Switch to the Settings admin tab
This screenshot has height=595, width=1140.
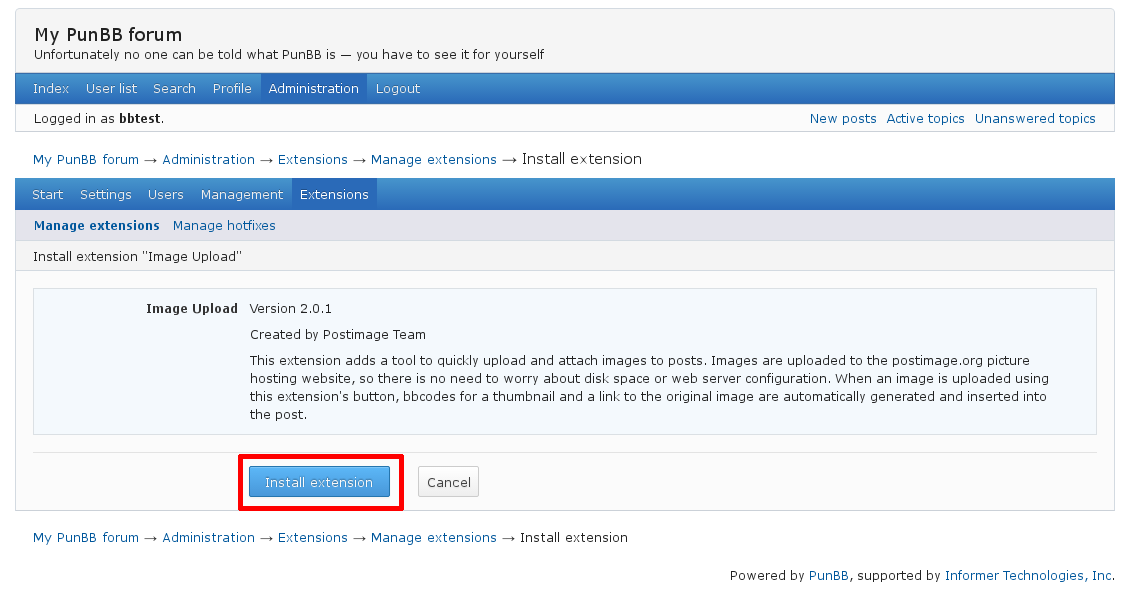105,194
